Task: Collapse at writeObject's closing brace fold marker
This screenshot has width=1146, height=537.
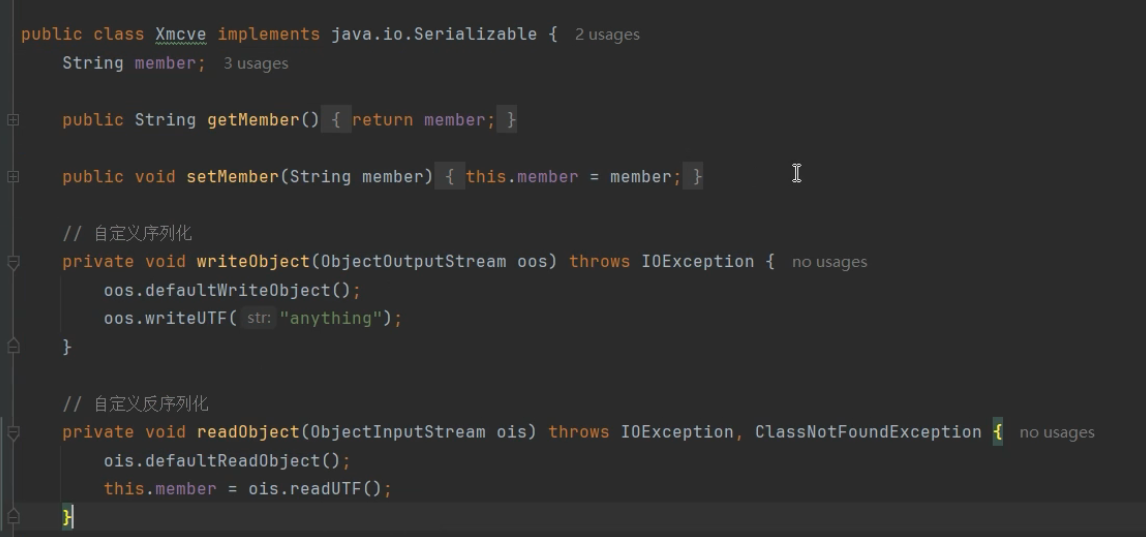Action: click(x=13, y=346)
